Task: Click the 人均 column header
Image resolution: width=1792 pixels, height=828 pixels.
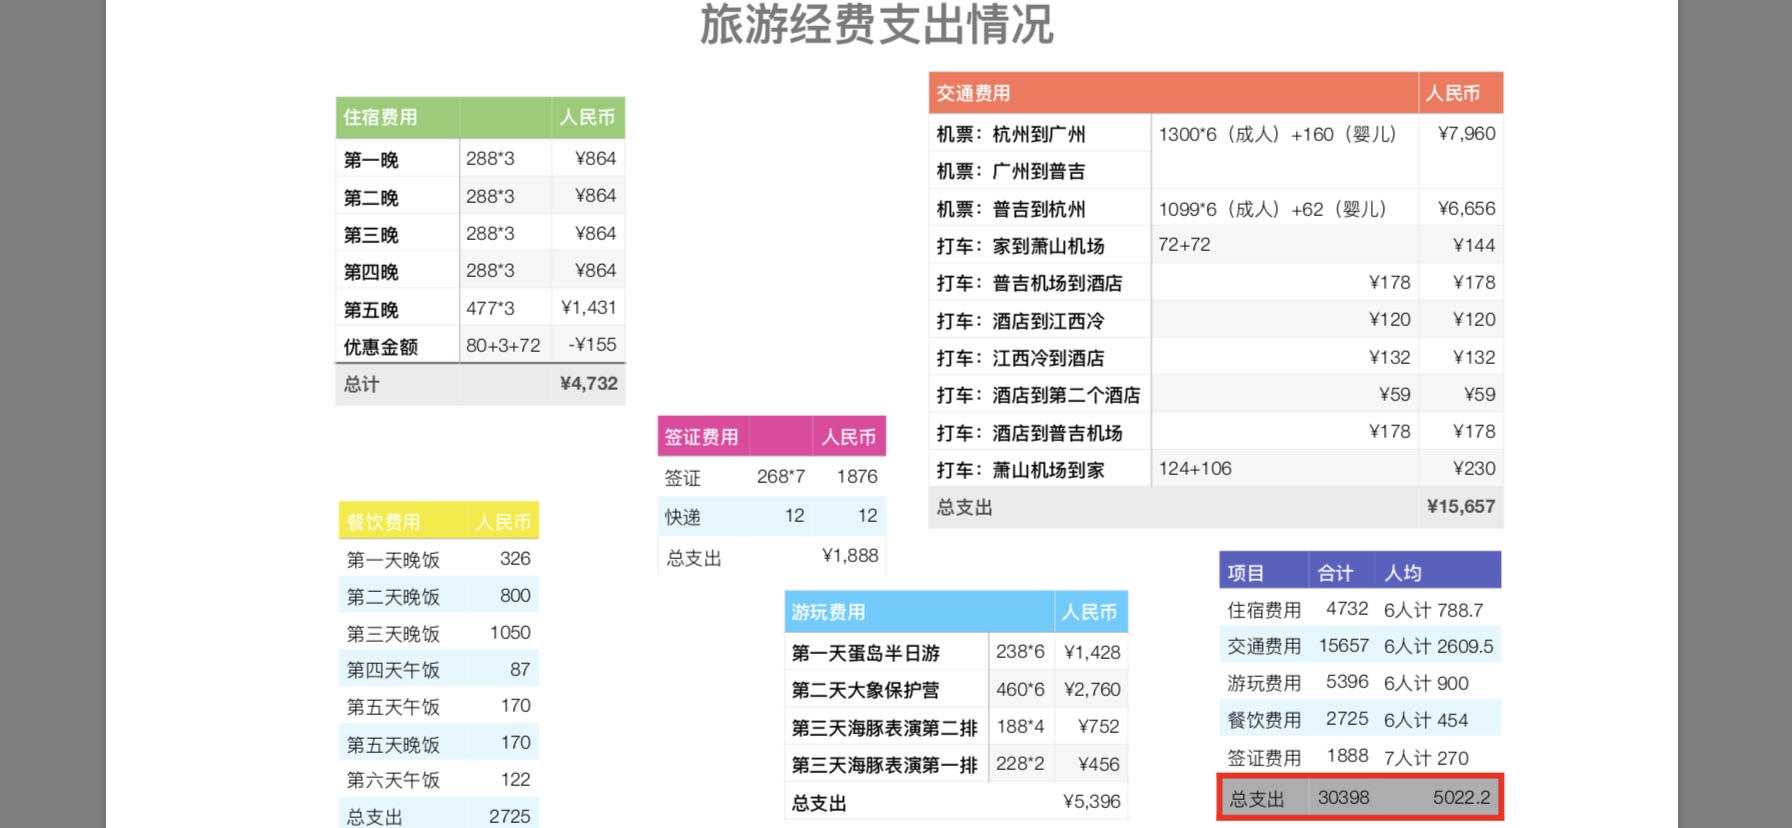Action: tap(1403, 573)
